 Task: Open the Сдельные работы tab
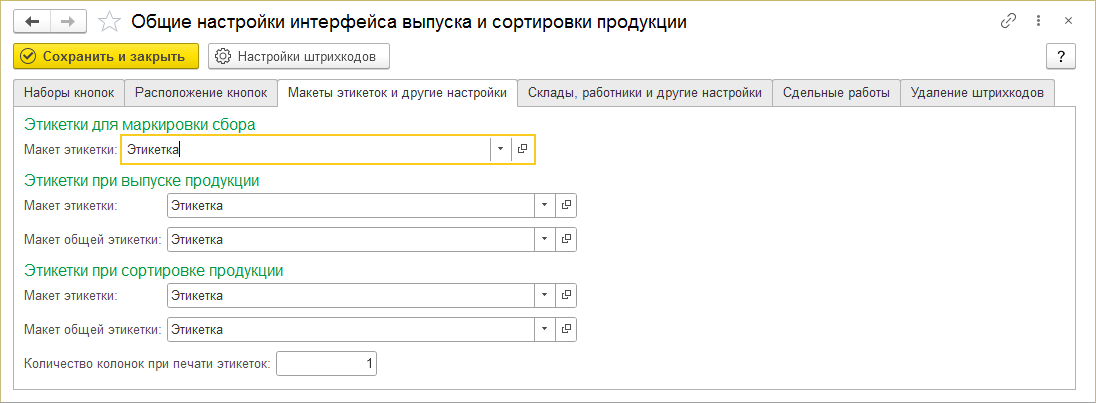pos(836,93)
